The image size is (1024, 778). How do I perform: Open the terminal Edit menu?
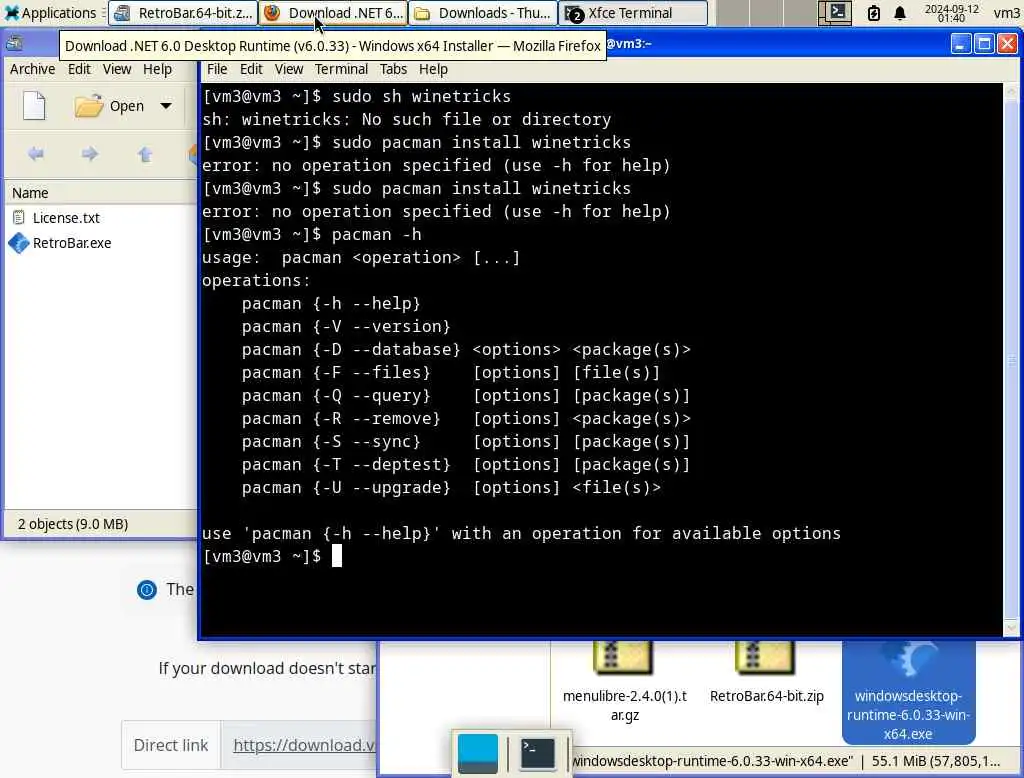tap(251, 69)
